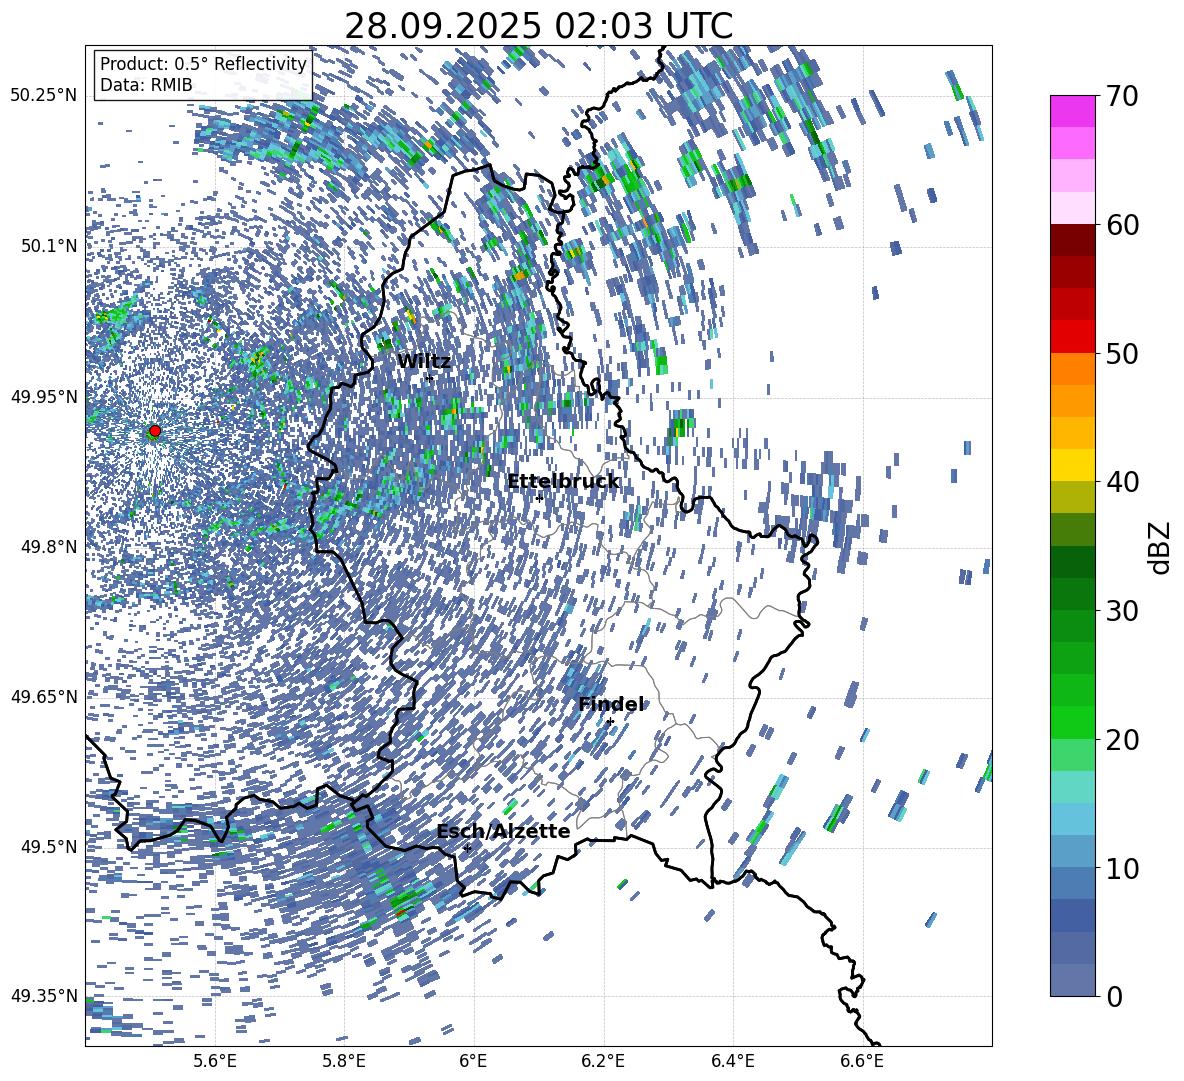1184x1081 pixels.
Task: Click the 50.1°N latitude label
Action: coord(48,246)
